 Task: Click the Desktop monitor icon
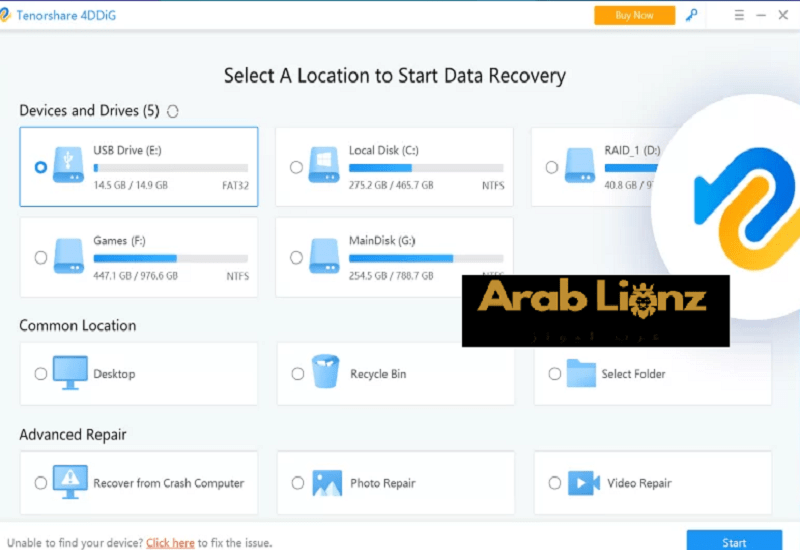(x=70, y=372)
